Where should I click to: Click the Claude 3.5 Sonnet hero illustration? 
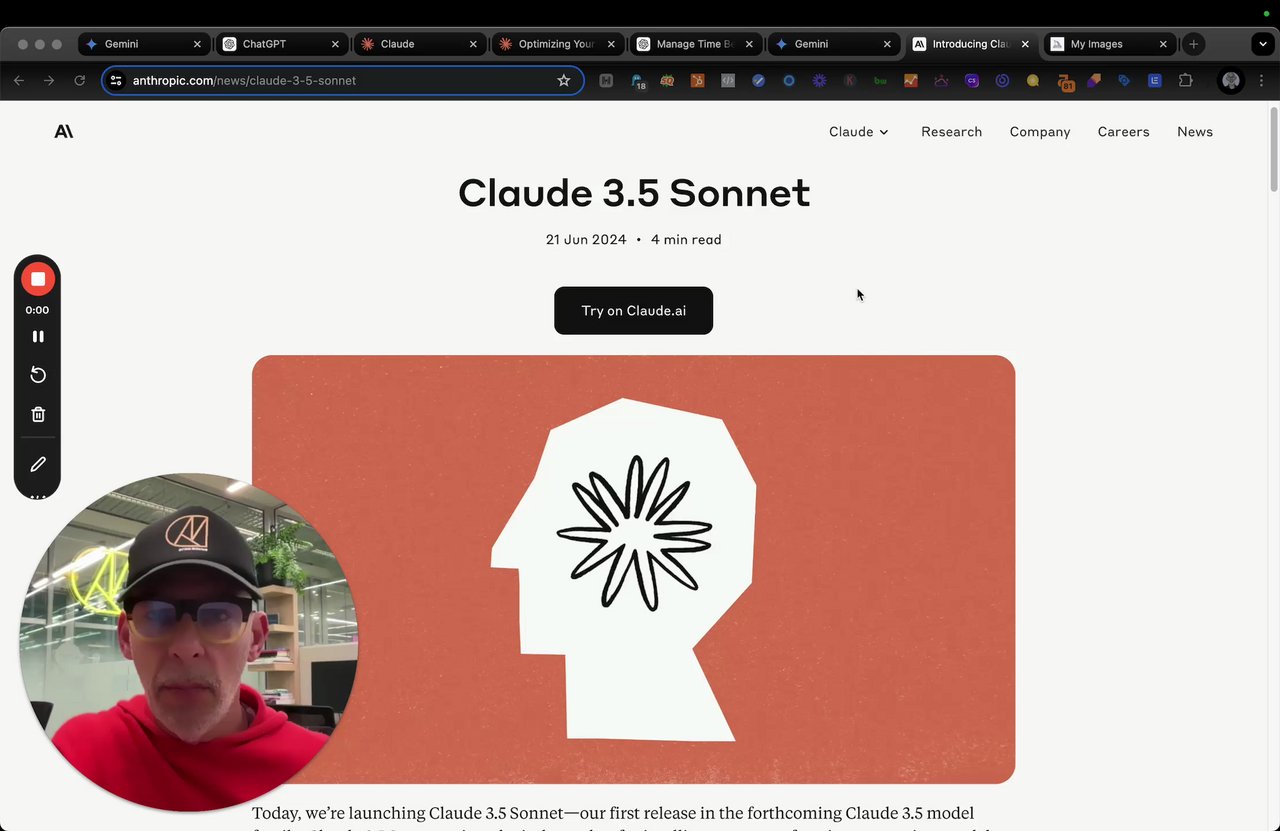(x=634, y=569)
